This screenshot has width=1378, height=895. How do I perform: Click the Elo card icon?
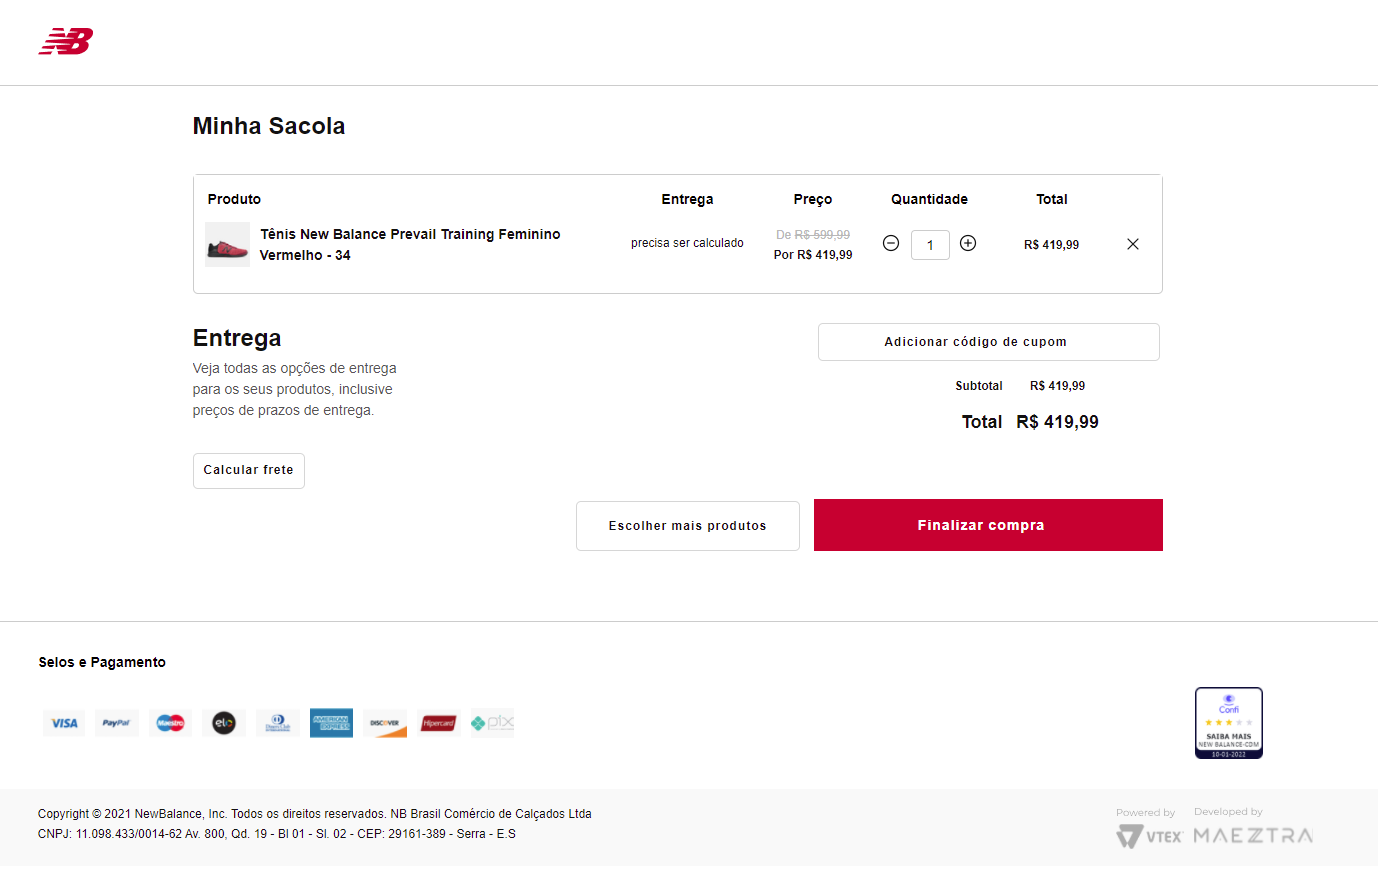coord(224,723)
